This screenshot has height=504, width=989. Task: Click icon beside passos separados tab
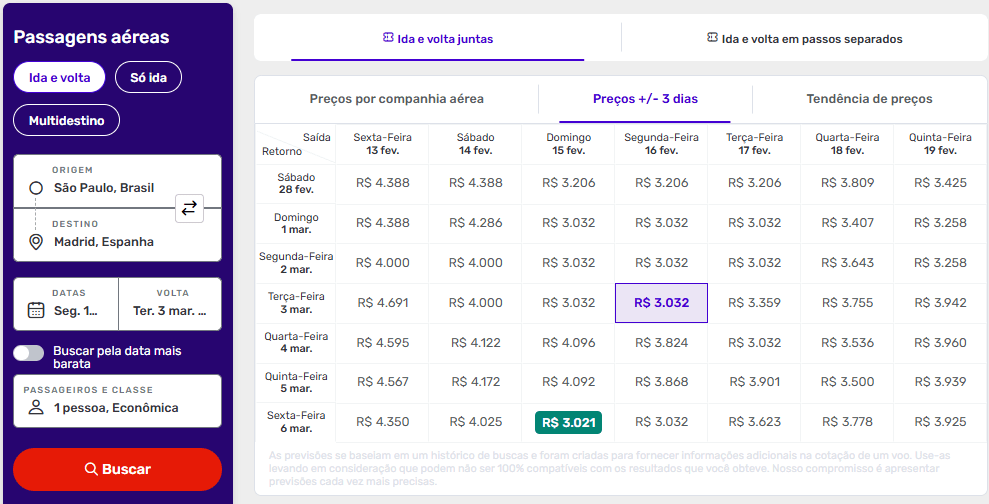712,38
